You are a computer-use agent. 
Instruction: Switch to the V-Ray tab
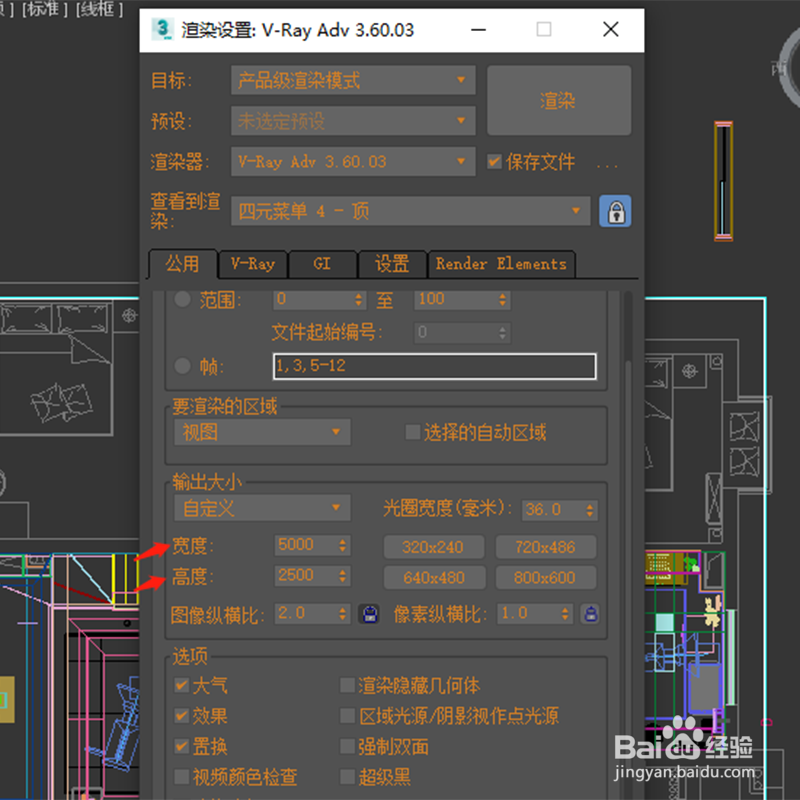[253, 264]
